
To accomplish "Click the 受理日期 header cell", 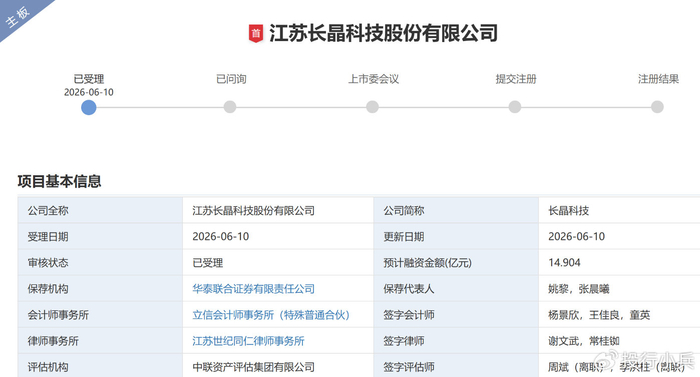I will tap(100, 236).
